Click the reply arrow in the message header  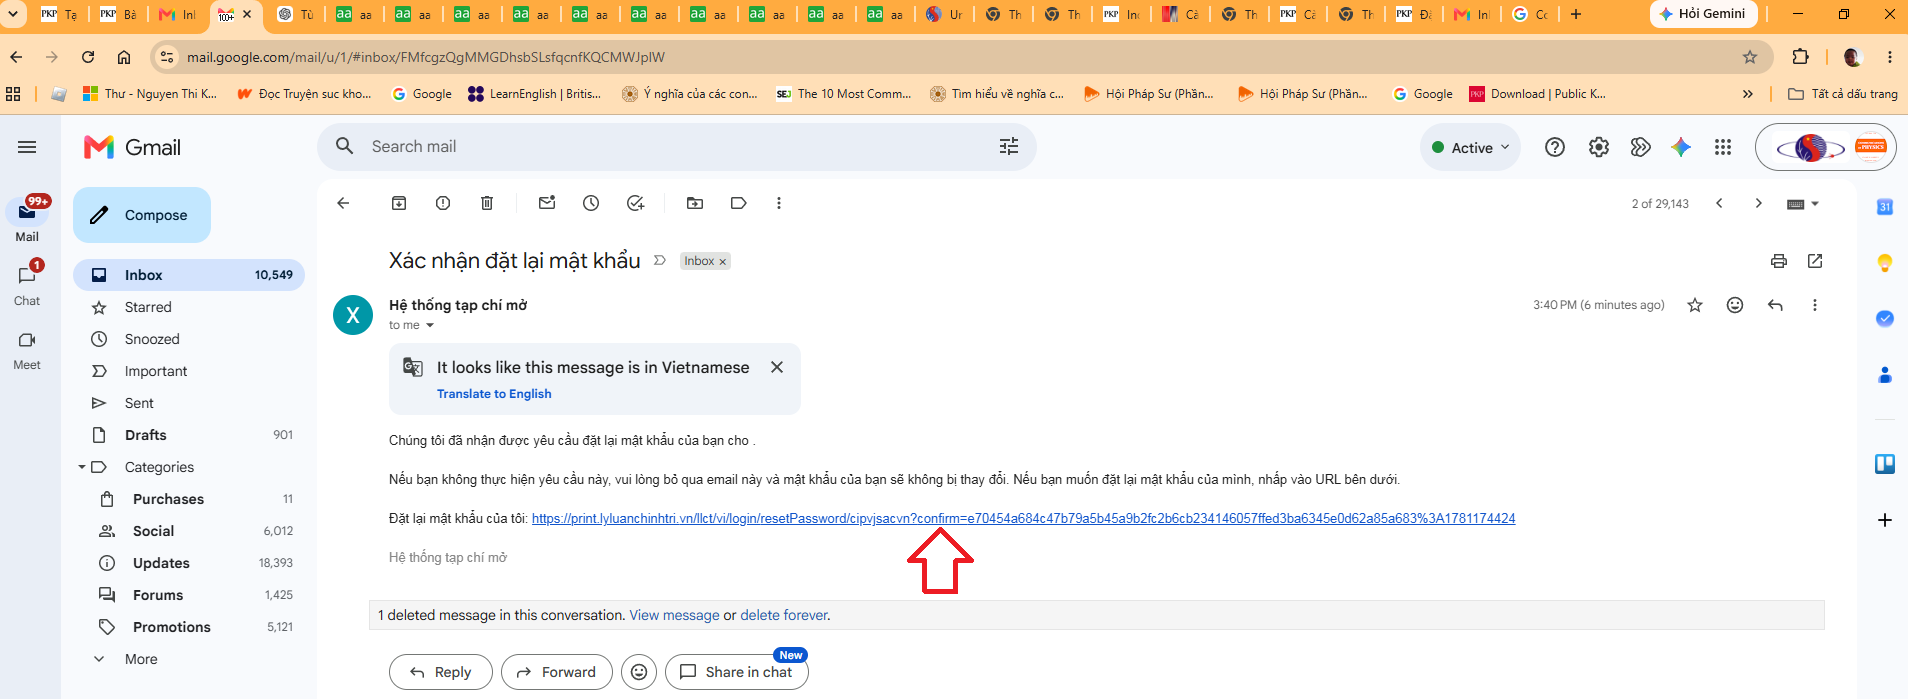click(1775, 305)
